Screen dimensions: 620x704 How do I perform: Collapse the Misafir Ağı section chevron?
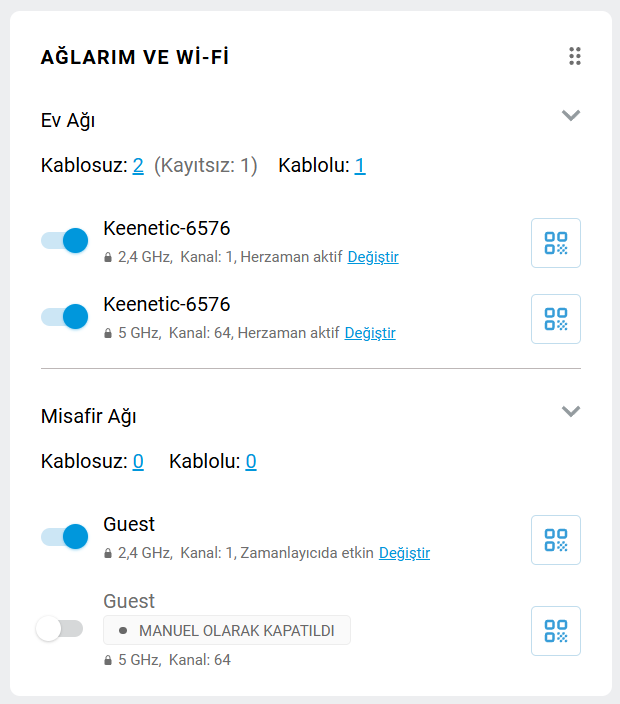click(x=571, y=411)
